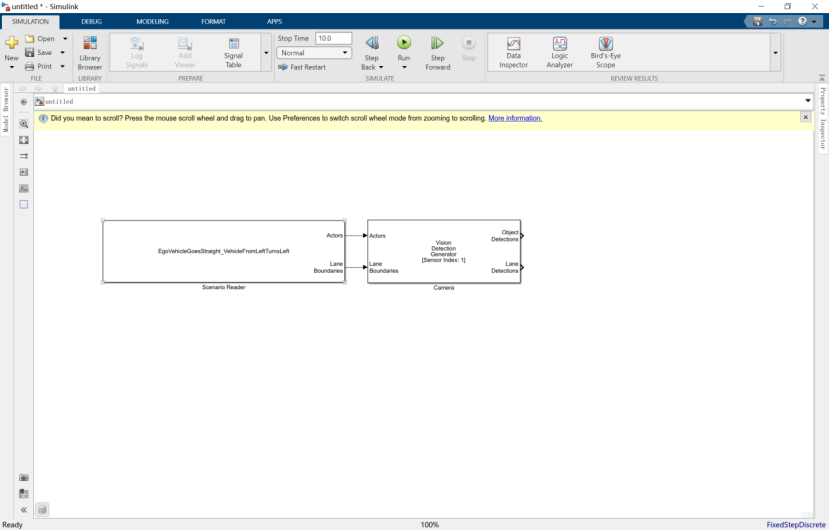
Task: Toggle Fast Restart
Action: (x=302, y=67)
